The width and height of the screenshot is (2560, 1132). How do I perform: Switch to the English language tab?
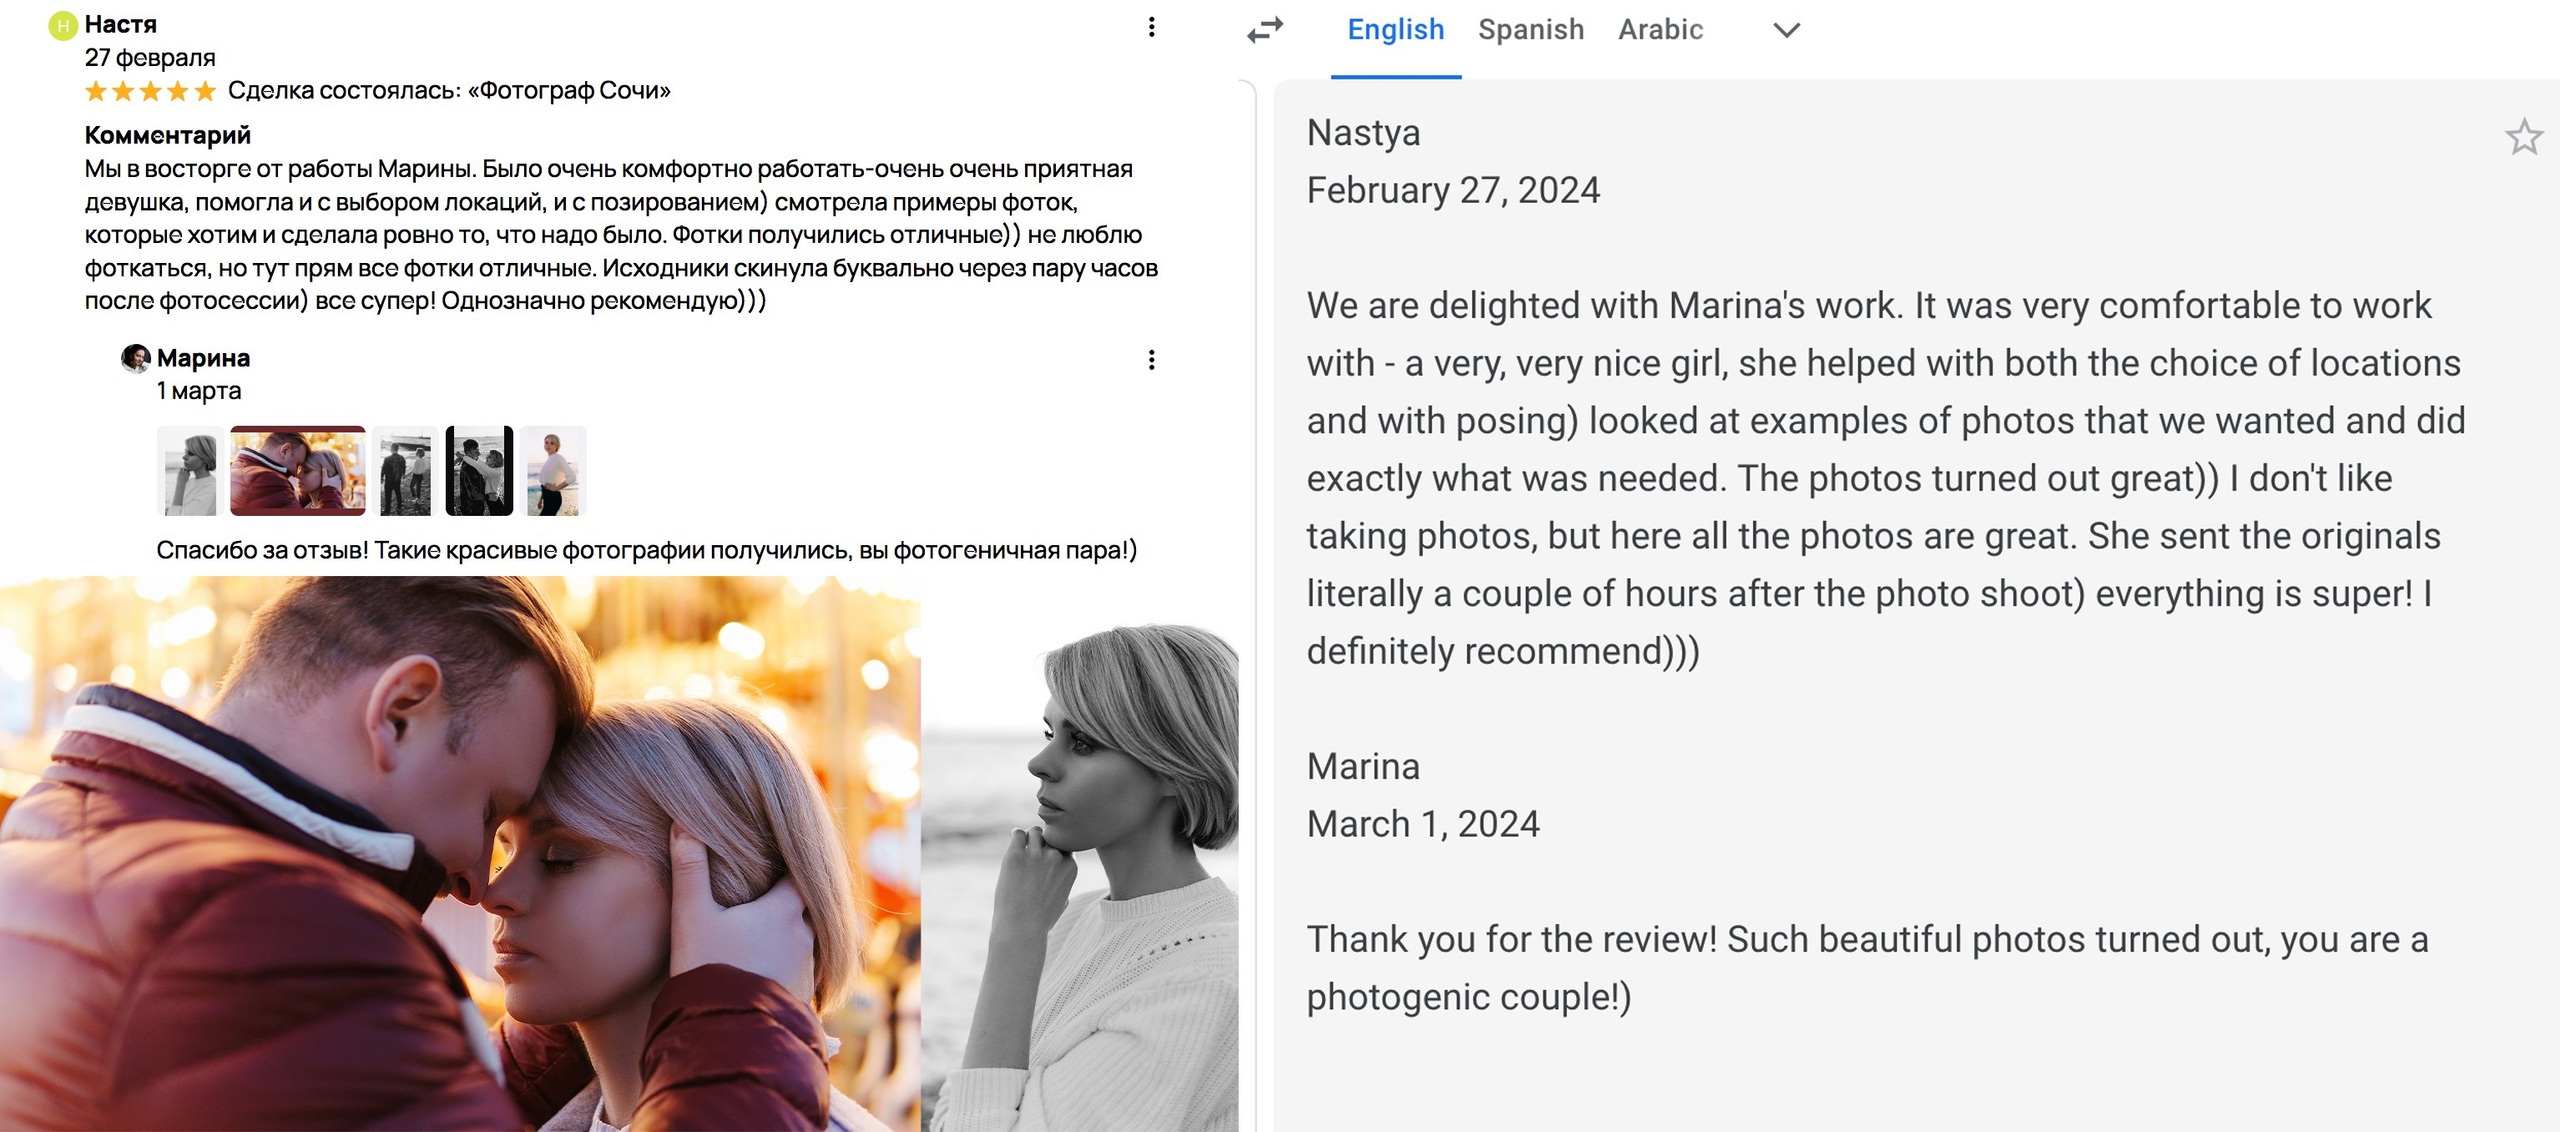[1395, 30]
